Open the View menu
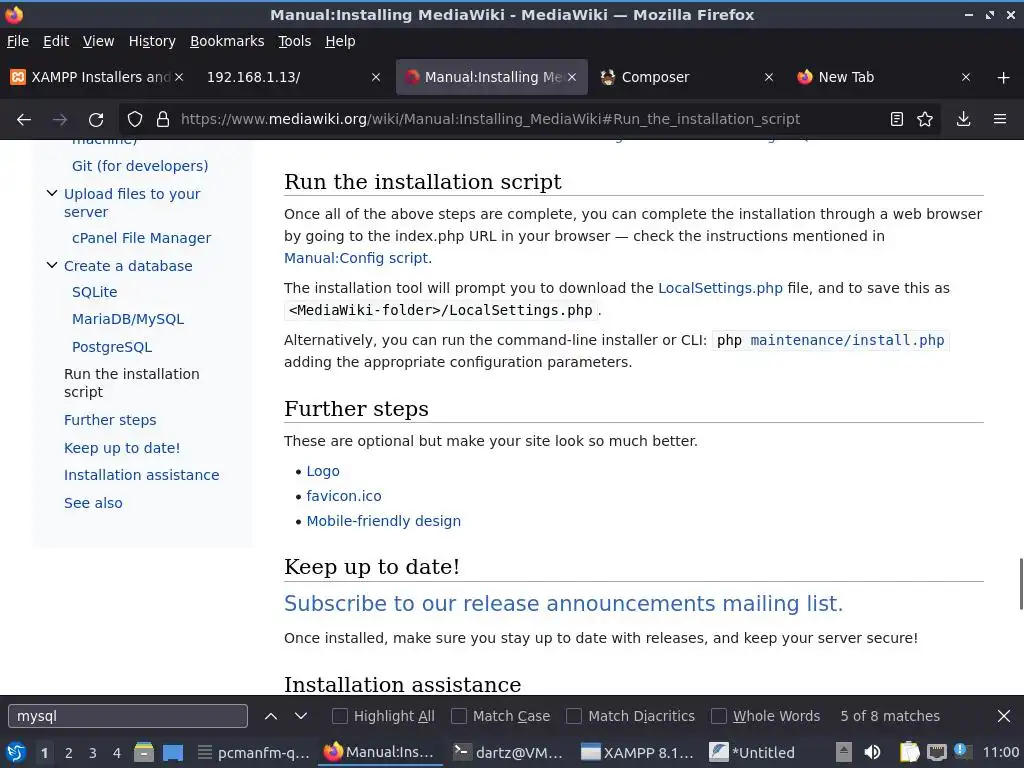This screenshot has width=1024, height=768. click(98, 41)
